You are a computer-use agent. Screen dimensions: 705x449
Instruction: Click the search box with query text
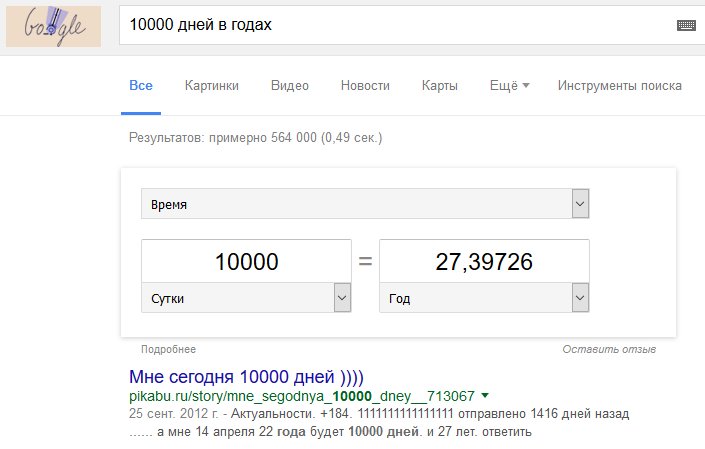(400, 25)
